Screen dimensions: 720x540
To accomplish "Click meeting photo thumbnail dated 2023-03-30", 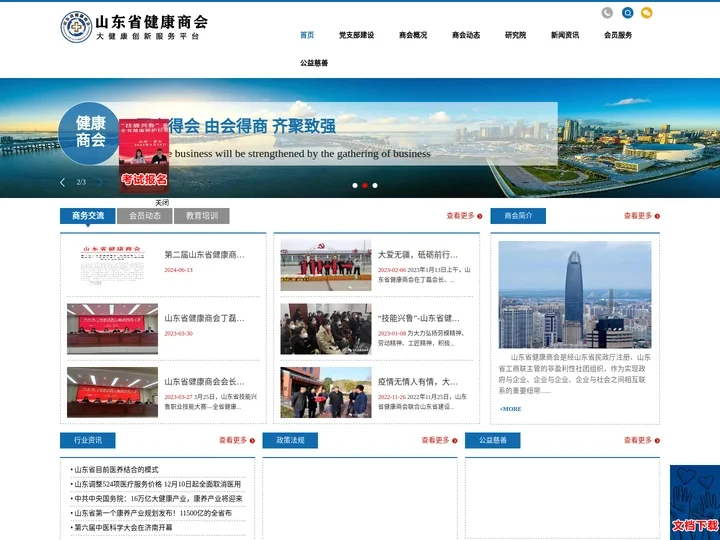I will (112, 329).
